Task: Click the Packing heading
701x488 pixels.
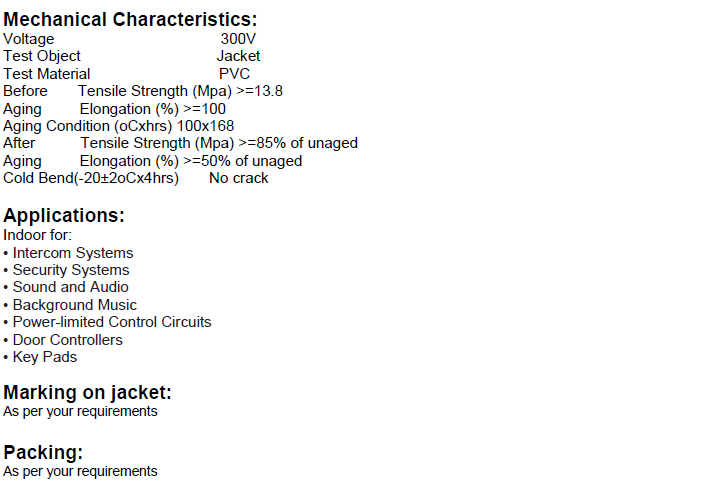Action: [x=43, y=453]
